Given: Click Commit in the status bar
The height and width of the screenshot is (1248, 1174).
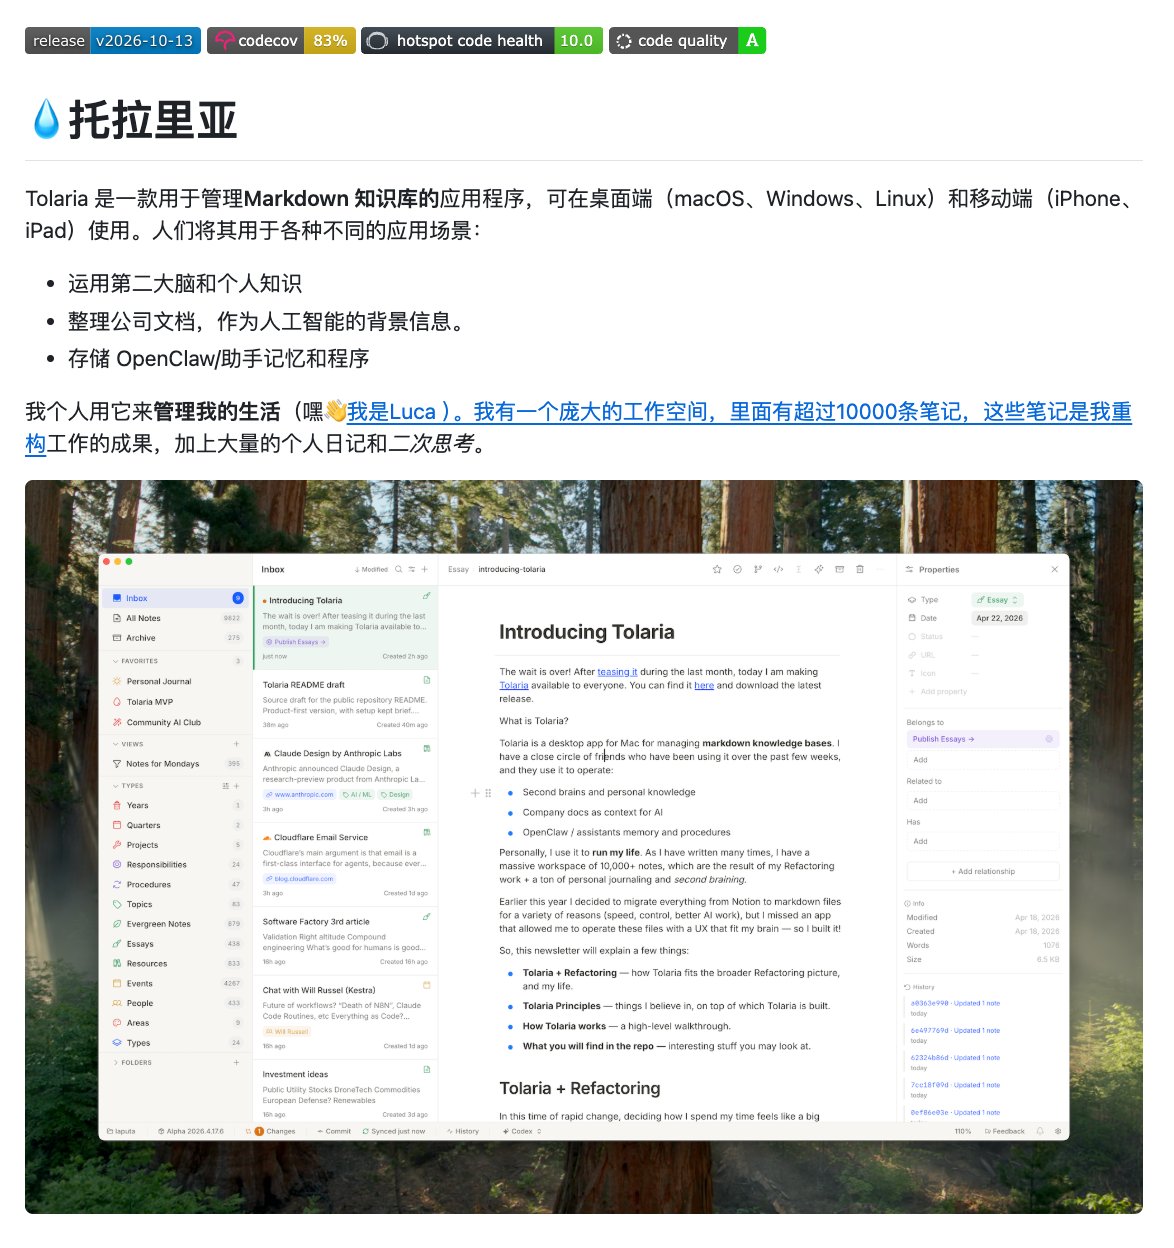Looking at the screenshot, I should tap(334, 1131).
